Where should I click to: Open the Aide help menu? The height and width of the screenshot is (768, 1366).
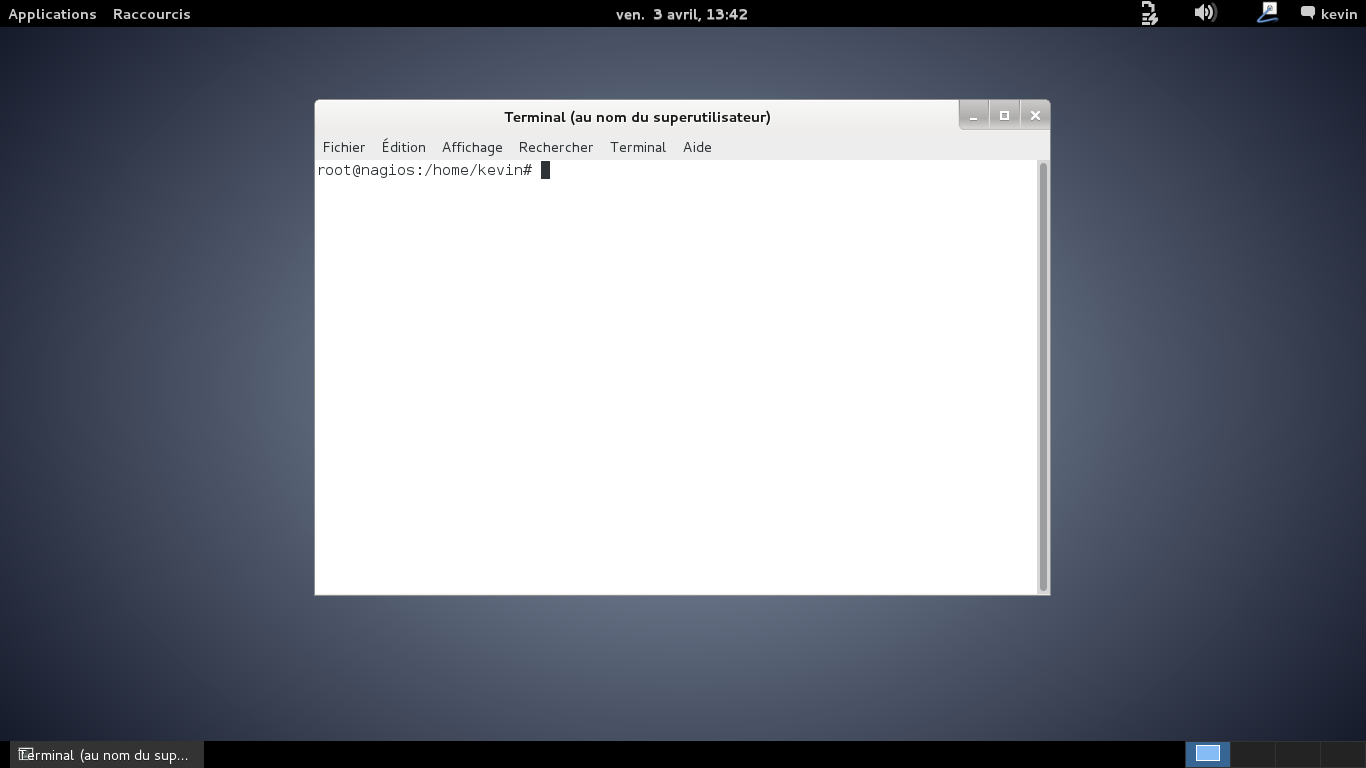point(697,147)
